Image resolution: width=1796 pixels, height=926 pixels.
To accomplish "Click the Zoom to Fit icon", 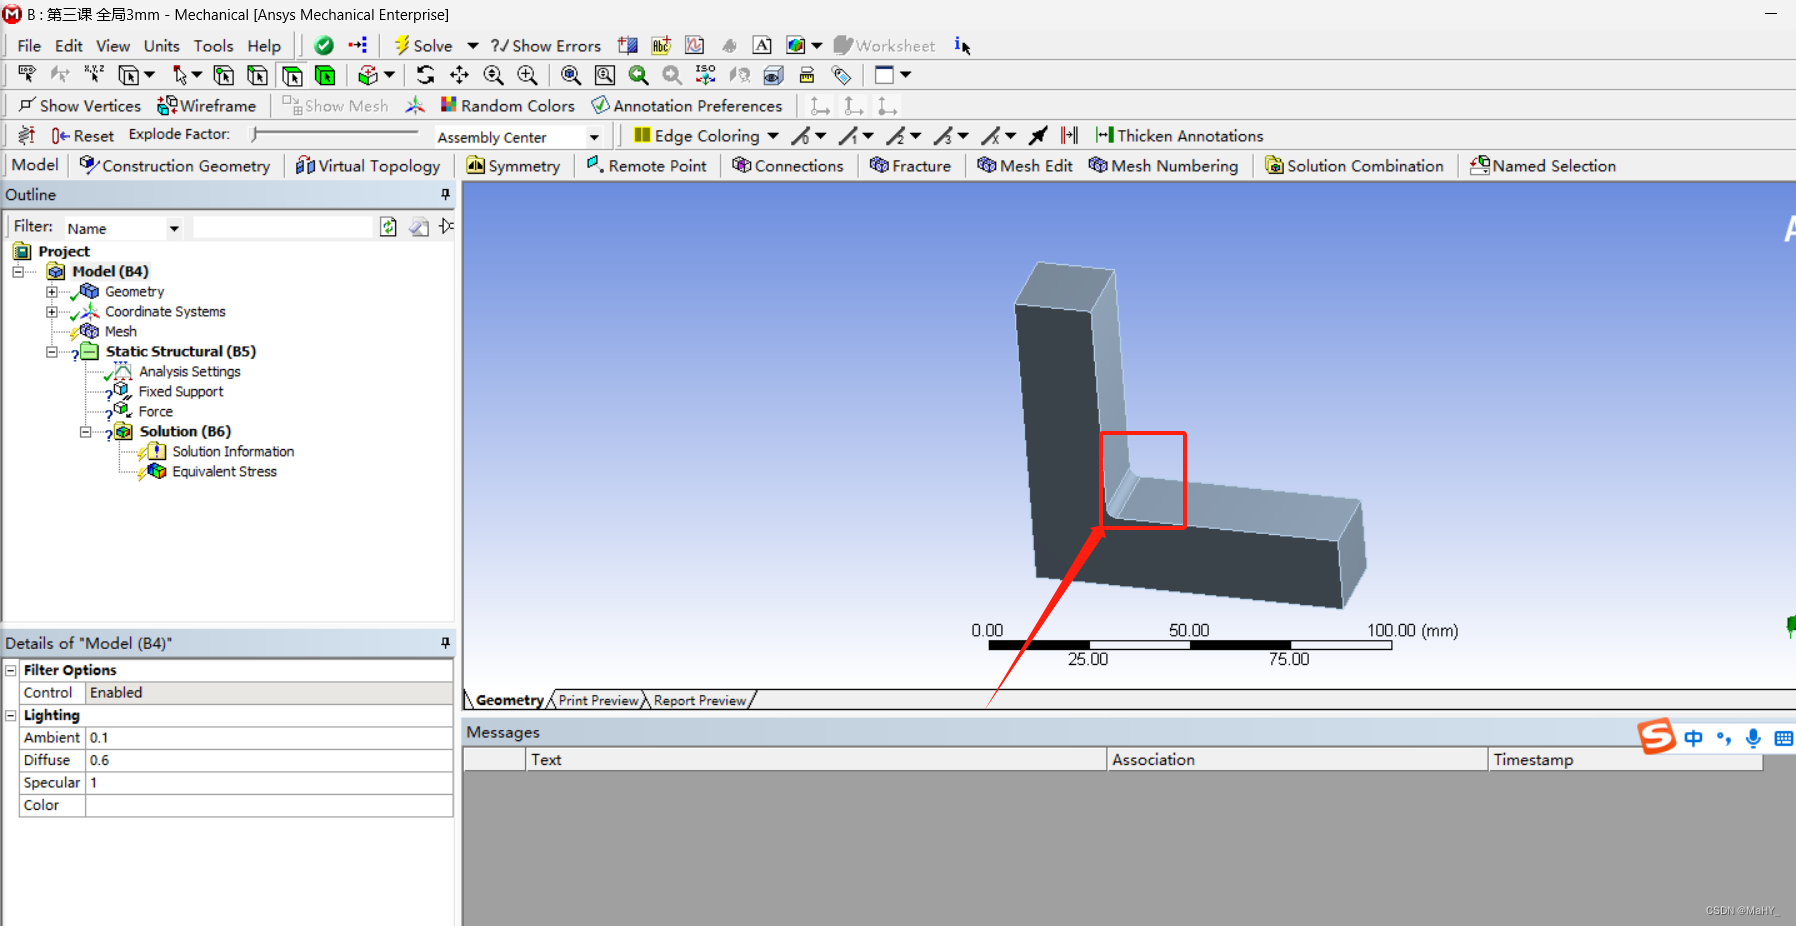I will [570, 75].
